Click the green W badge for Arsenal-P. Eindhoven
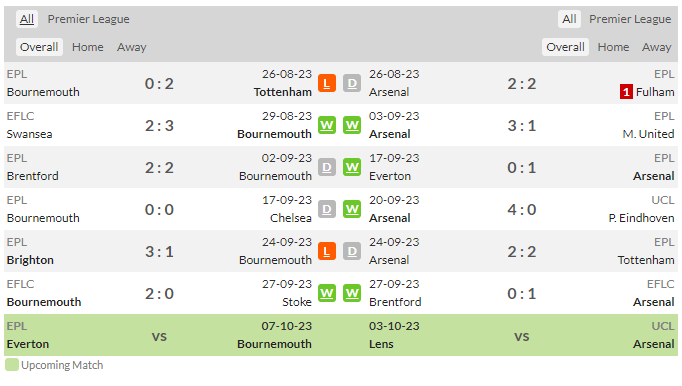 pyautogui.click(x=352, y=209)
